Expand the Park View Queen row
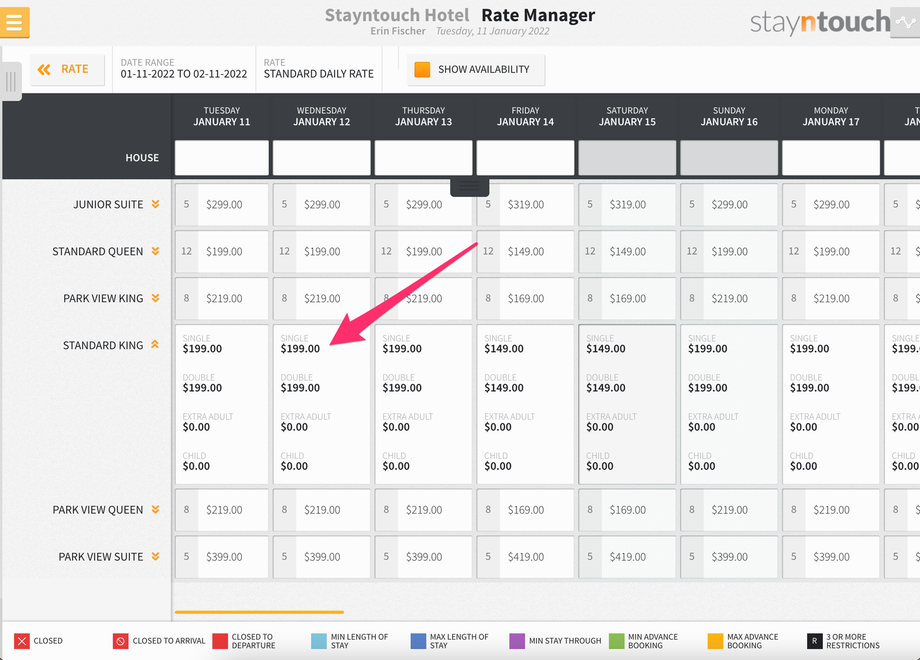This screenshot has width=920, height=660. pos(155,509)
